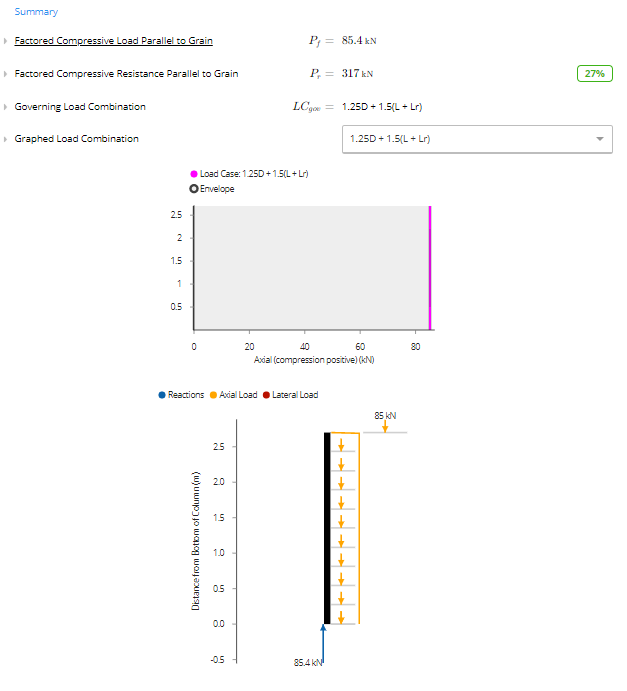Image resolution: width=627 pixels, height=691 pixels.
Task: Toggle the blue Reactions legend dot
Action: (x=162, y=395)
